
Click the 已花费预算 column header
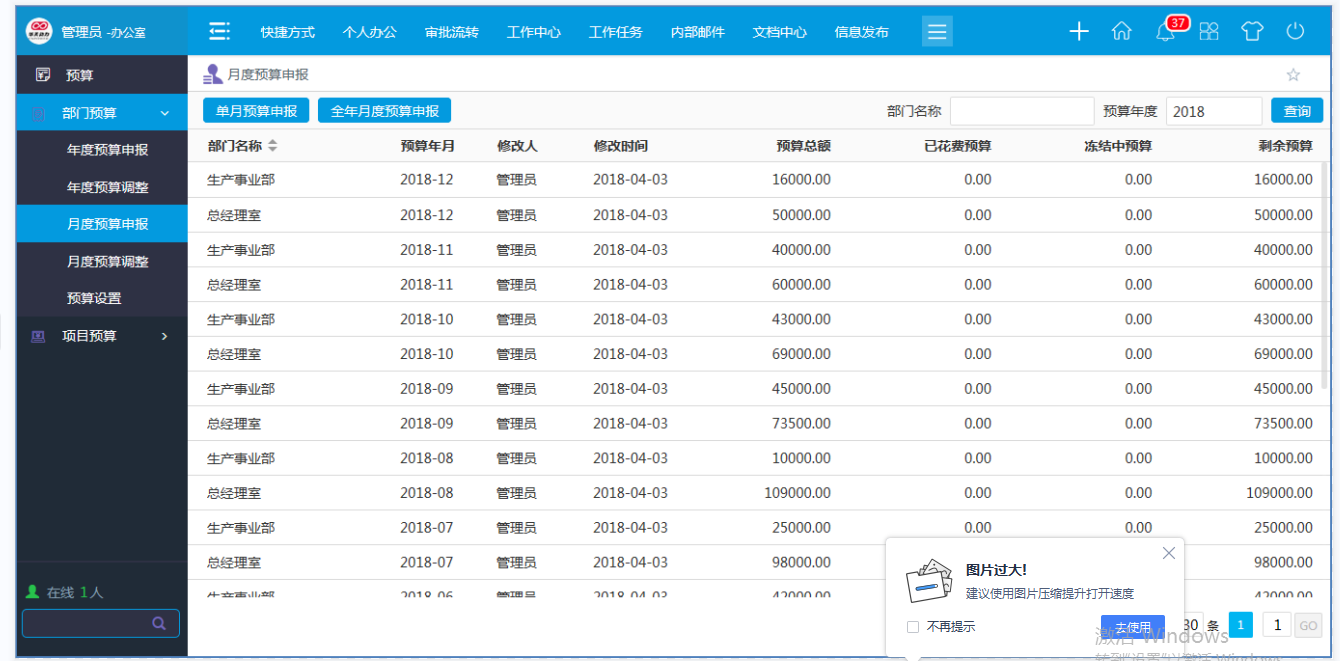tap(958, 146)
